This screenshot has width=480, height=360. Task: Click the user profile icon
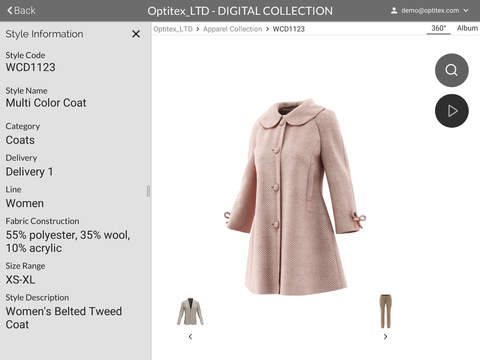pyautogui.click(x=394, y=11)
